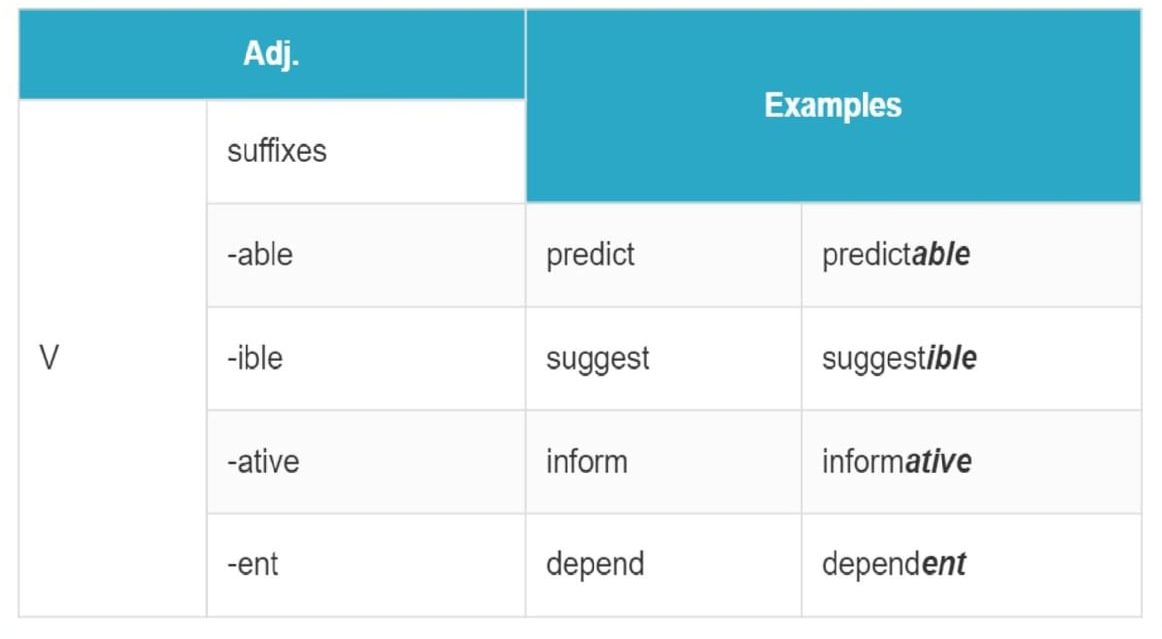Select the suffixes subheader cell

click(366, 151)
